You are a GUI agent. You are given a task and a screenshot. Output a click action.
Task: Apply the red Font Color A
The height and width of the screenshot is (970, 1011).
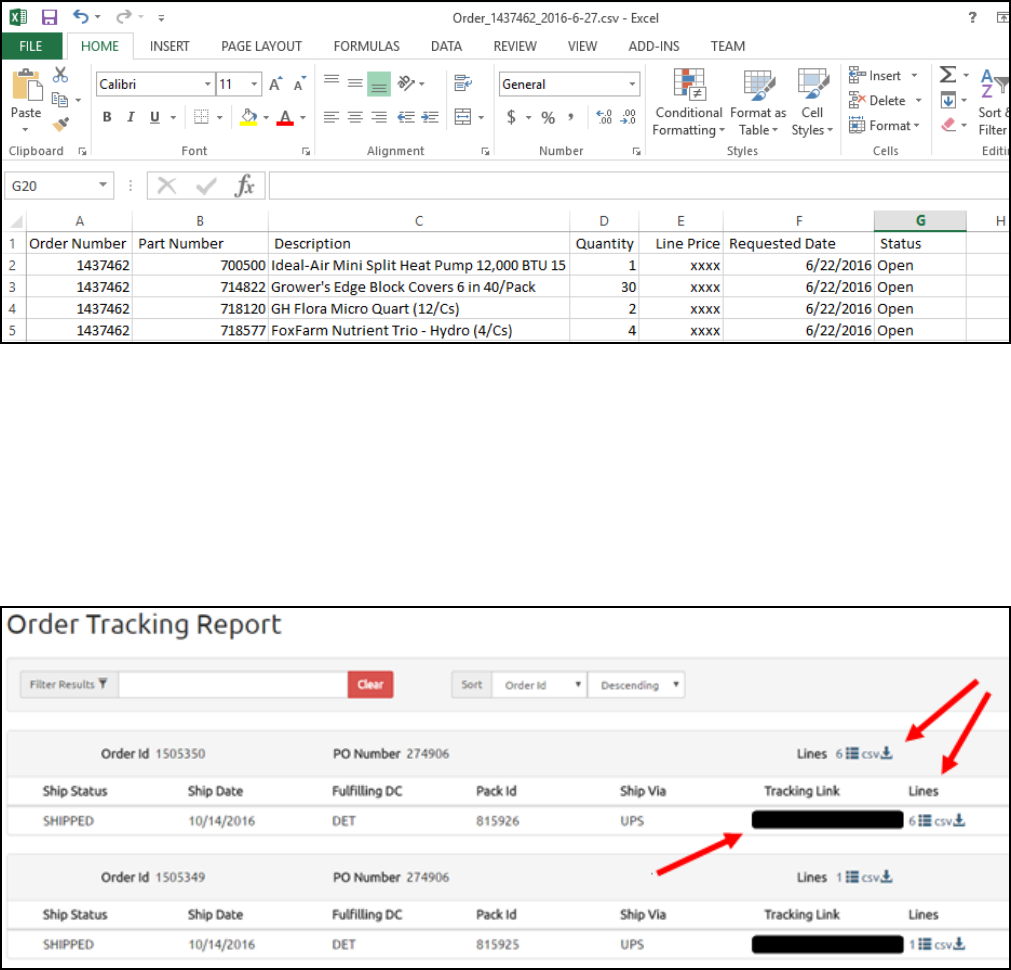(x=285, y=117)
